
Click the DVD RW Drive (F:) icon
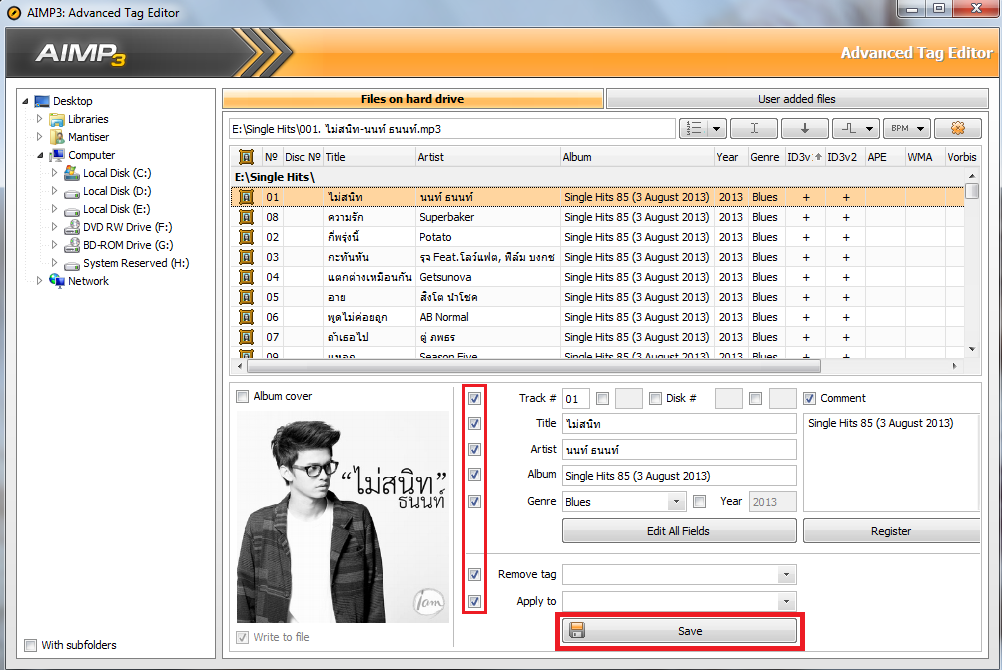pos(72,227)
